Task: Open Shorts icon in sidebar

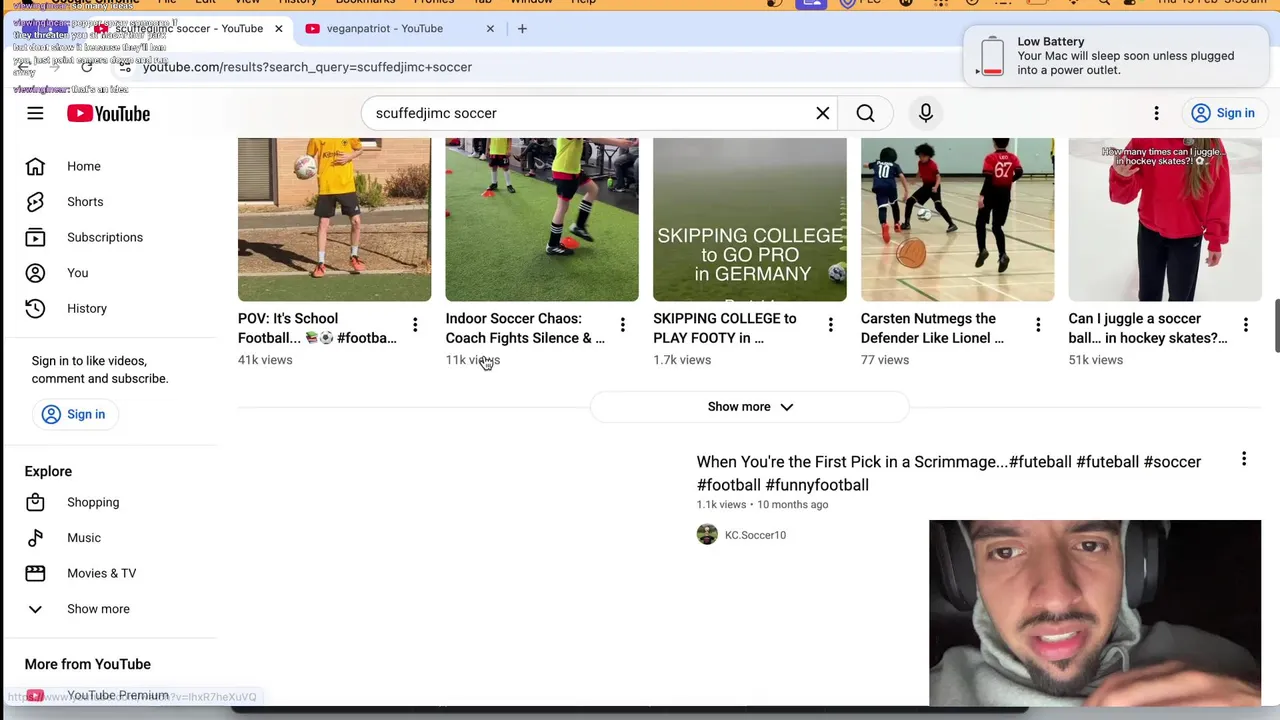Action: click(35, 202)
